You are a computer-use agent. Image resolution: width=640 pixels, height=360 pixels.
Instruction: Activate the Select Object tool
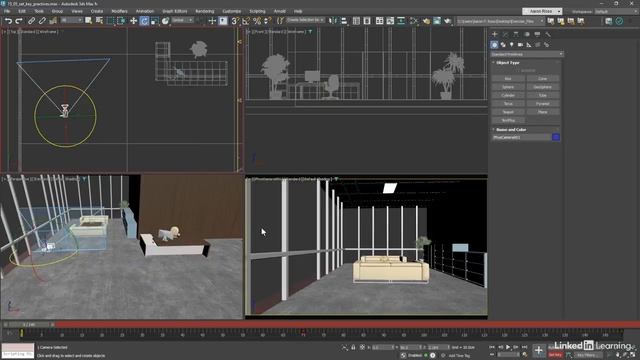click(88, 21)
